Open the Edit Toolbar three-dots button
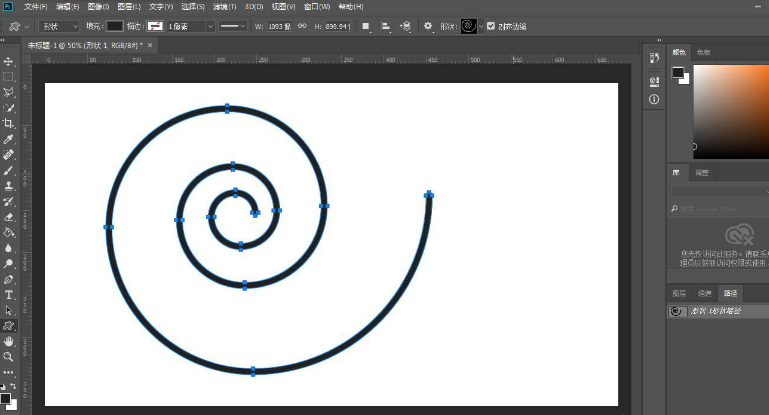 [x=8, y=372]
